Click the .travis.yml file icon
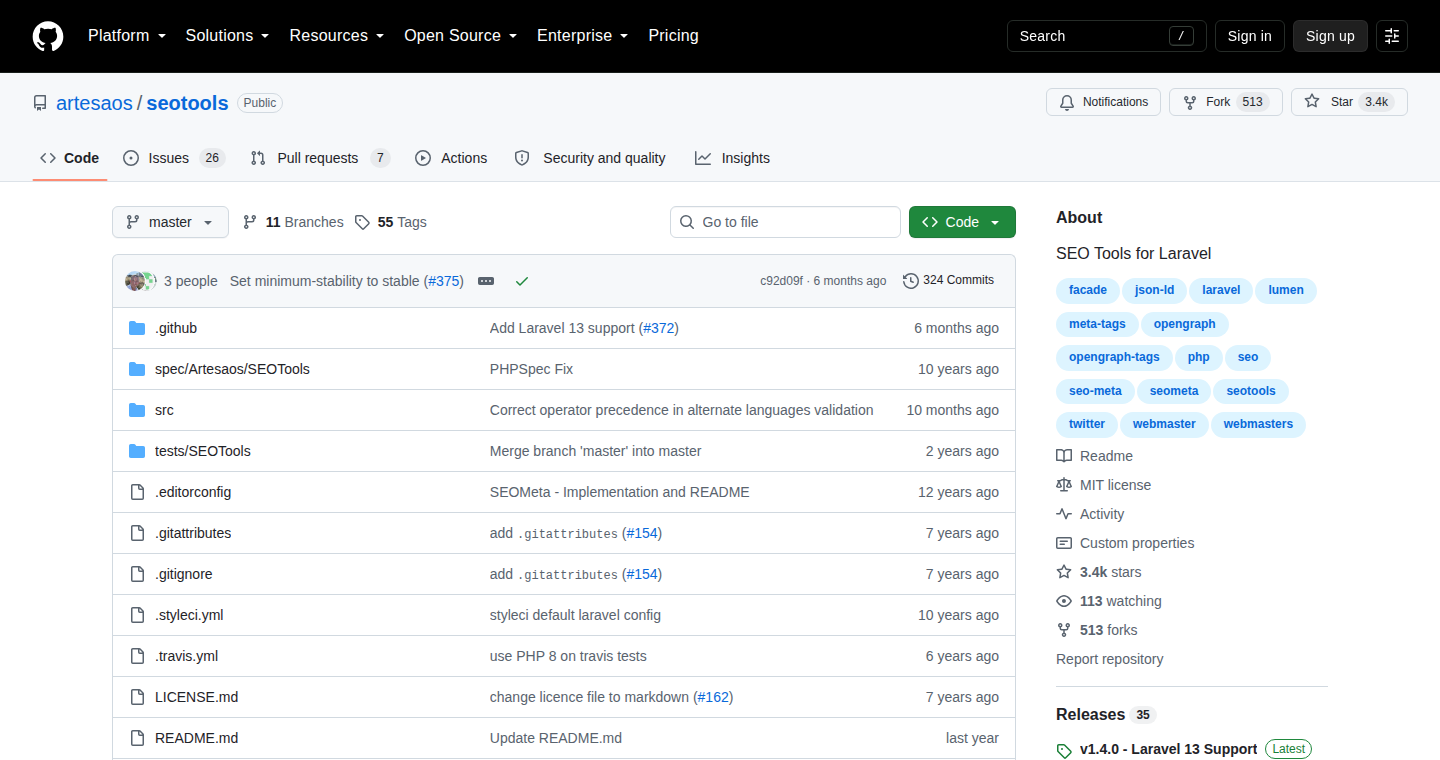The height and width of the screenshot is (760, 1440). 137,656
